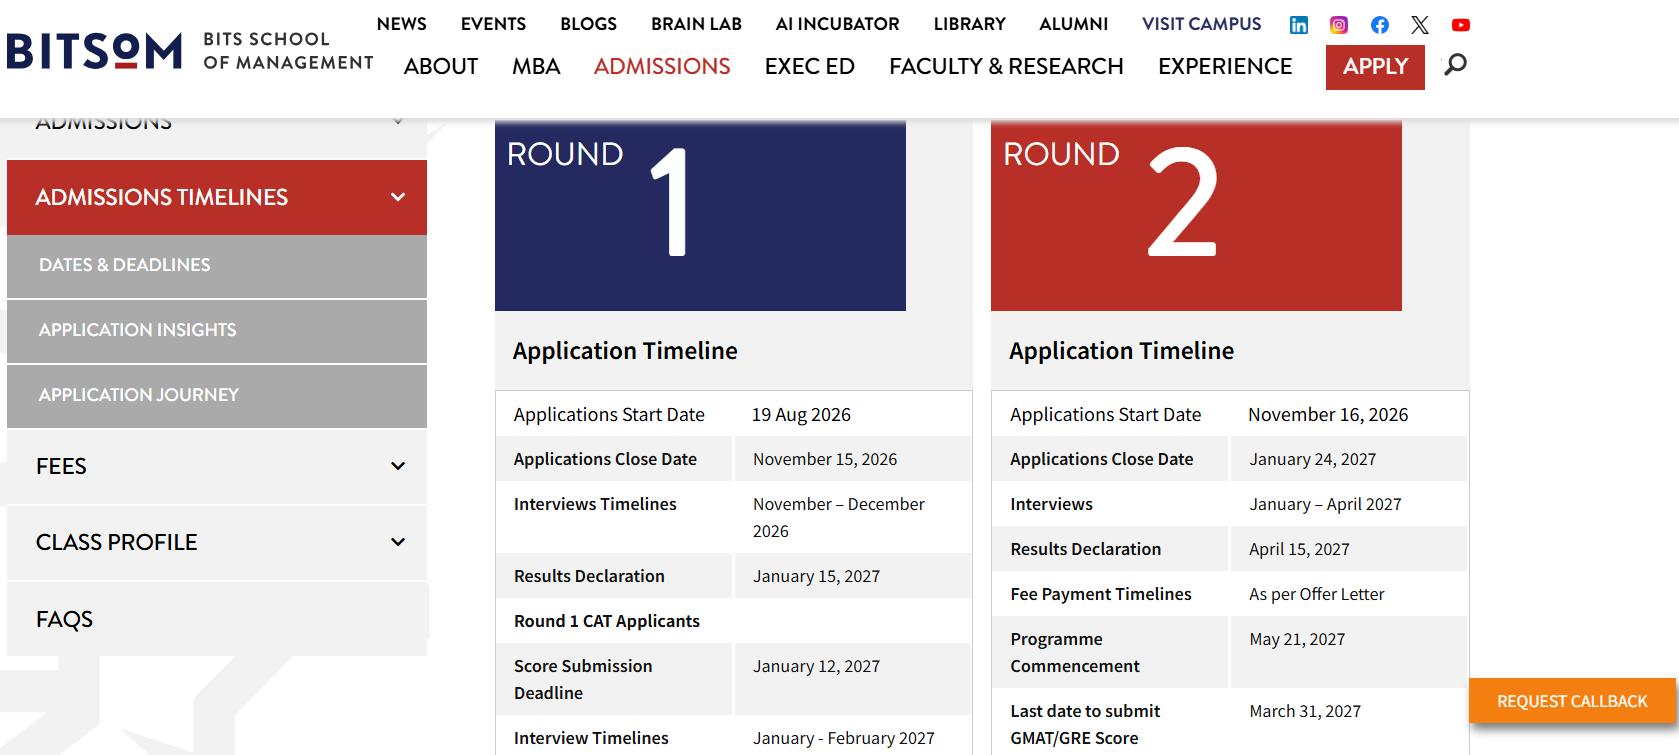This screenshot has height=755, width=1679.
Task: Click 'Score Submission Deadline' label
Action: click(x=583, y=679)
